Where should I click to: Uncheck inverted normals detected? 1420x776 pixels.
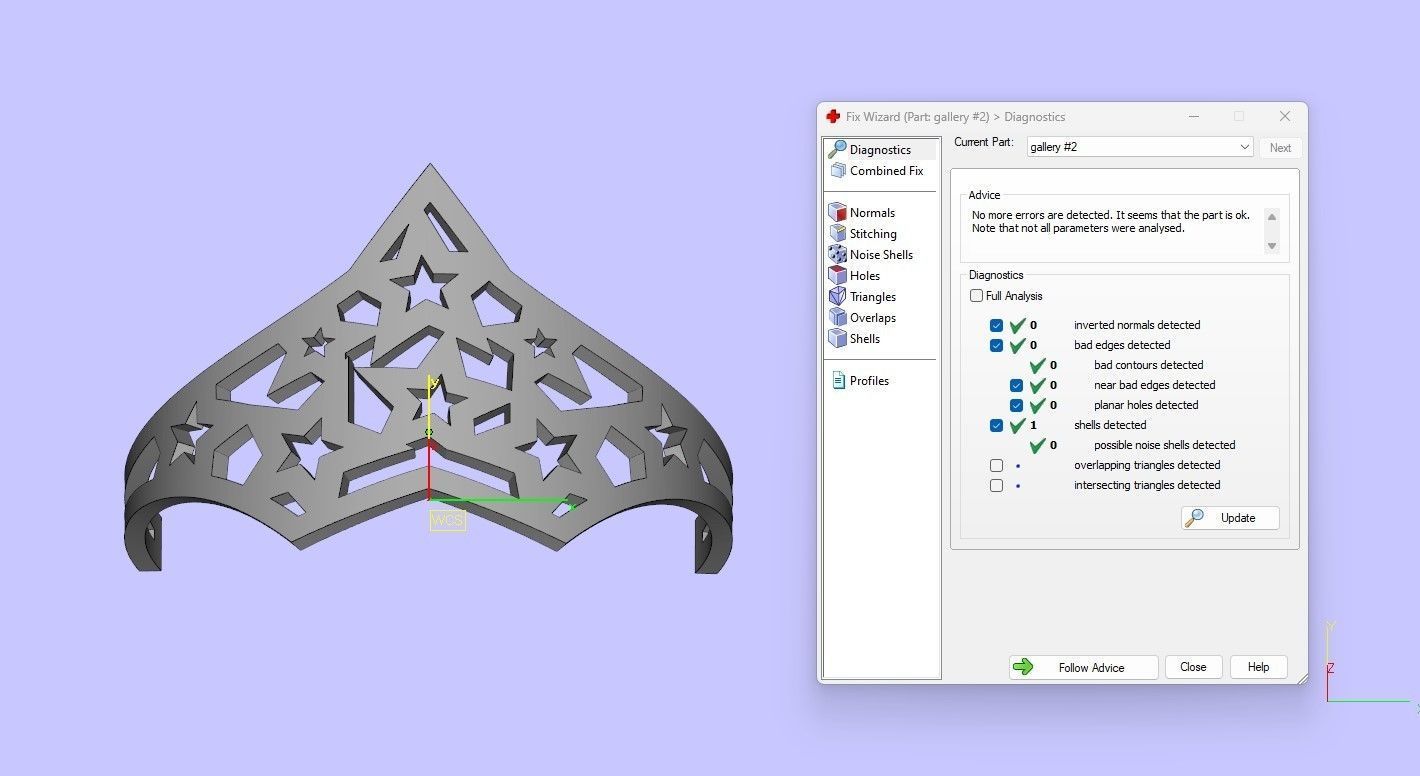point(997,325)
